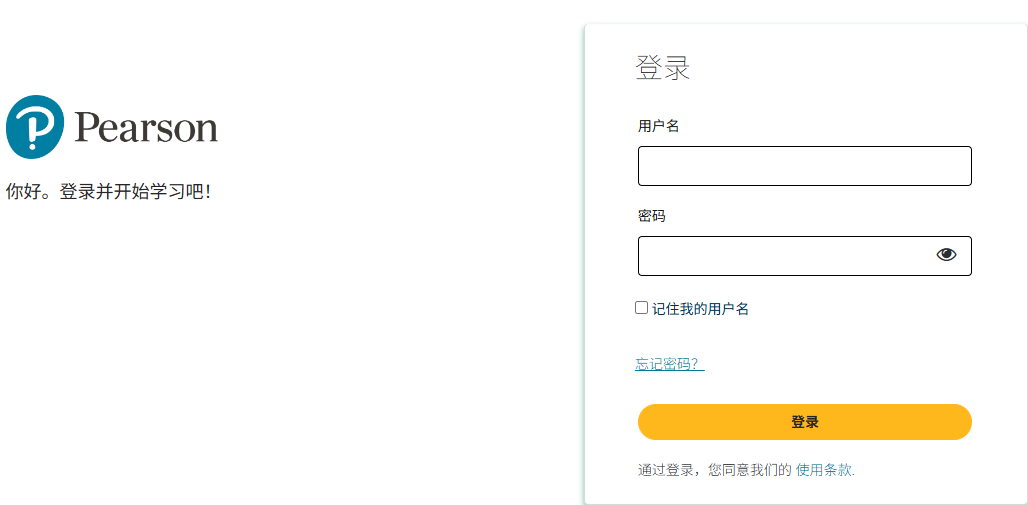Open the 使用条款 link
This screenshot has width=1028, height=505.
tap(824, 470)
